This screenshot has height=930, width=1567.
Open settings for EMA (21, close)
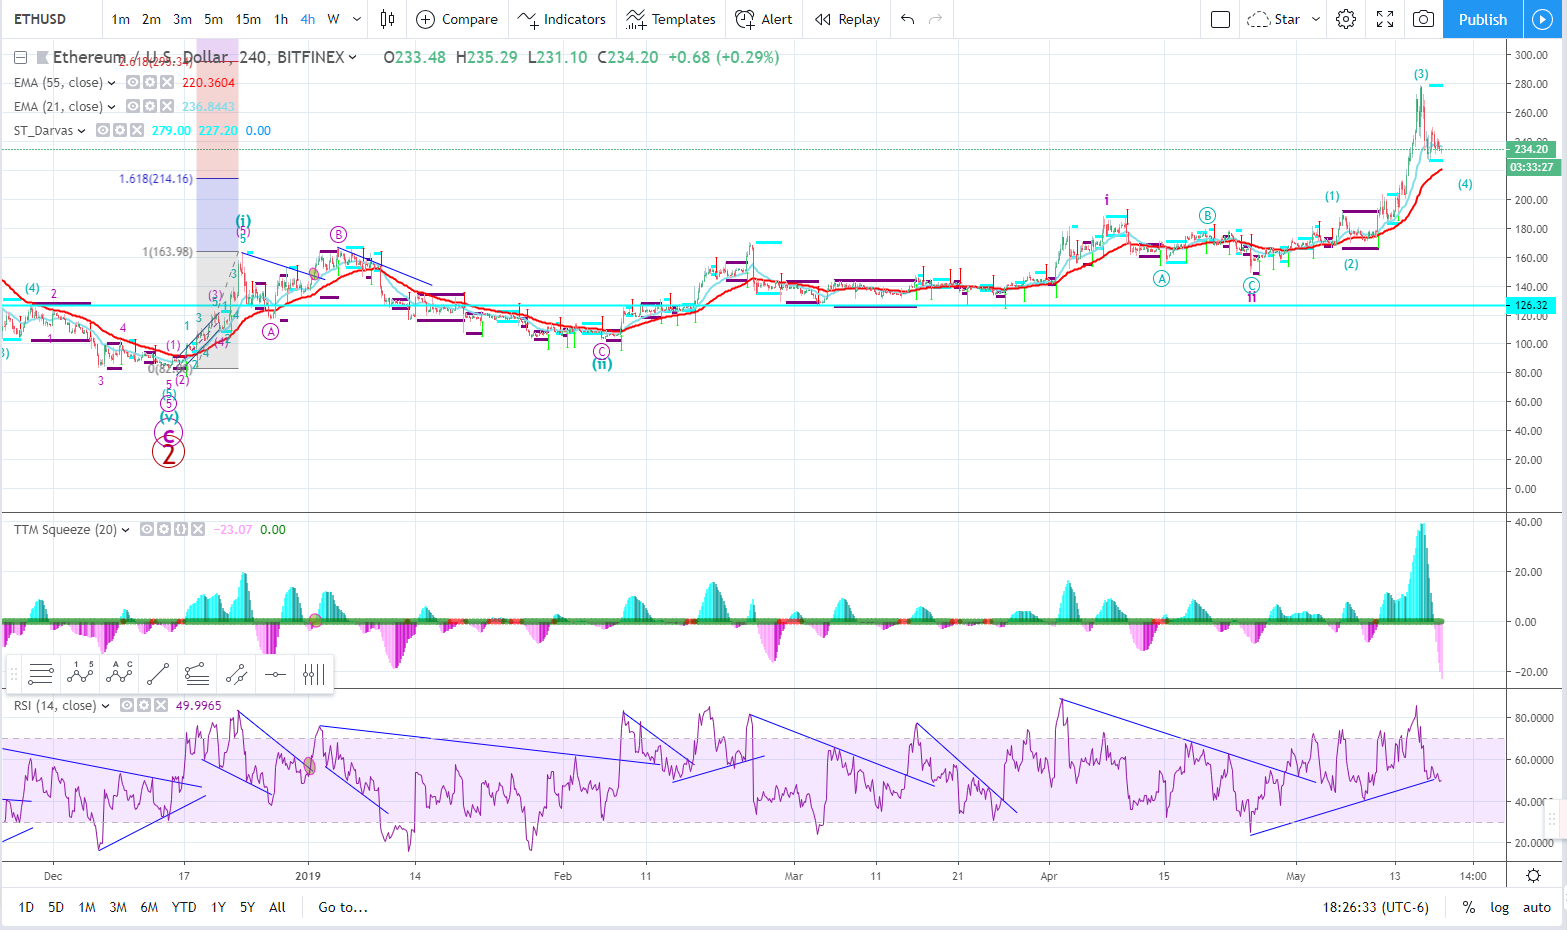150,106
